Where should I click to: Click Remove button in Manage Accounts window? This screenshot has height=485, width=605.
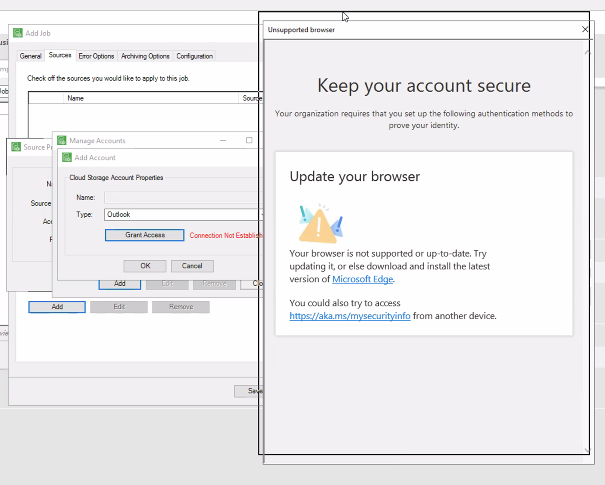click(x=215, y=284)
